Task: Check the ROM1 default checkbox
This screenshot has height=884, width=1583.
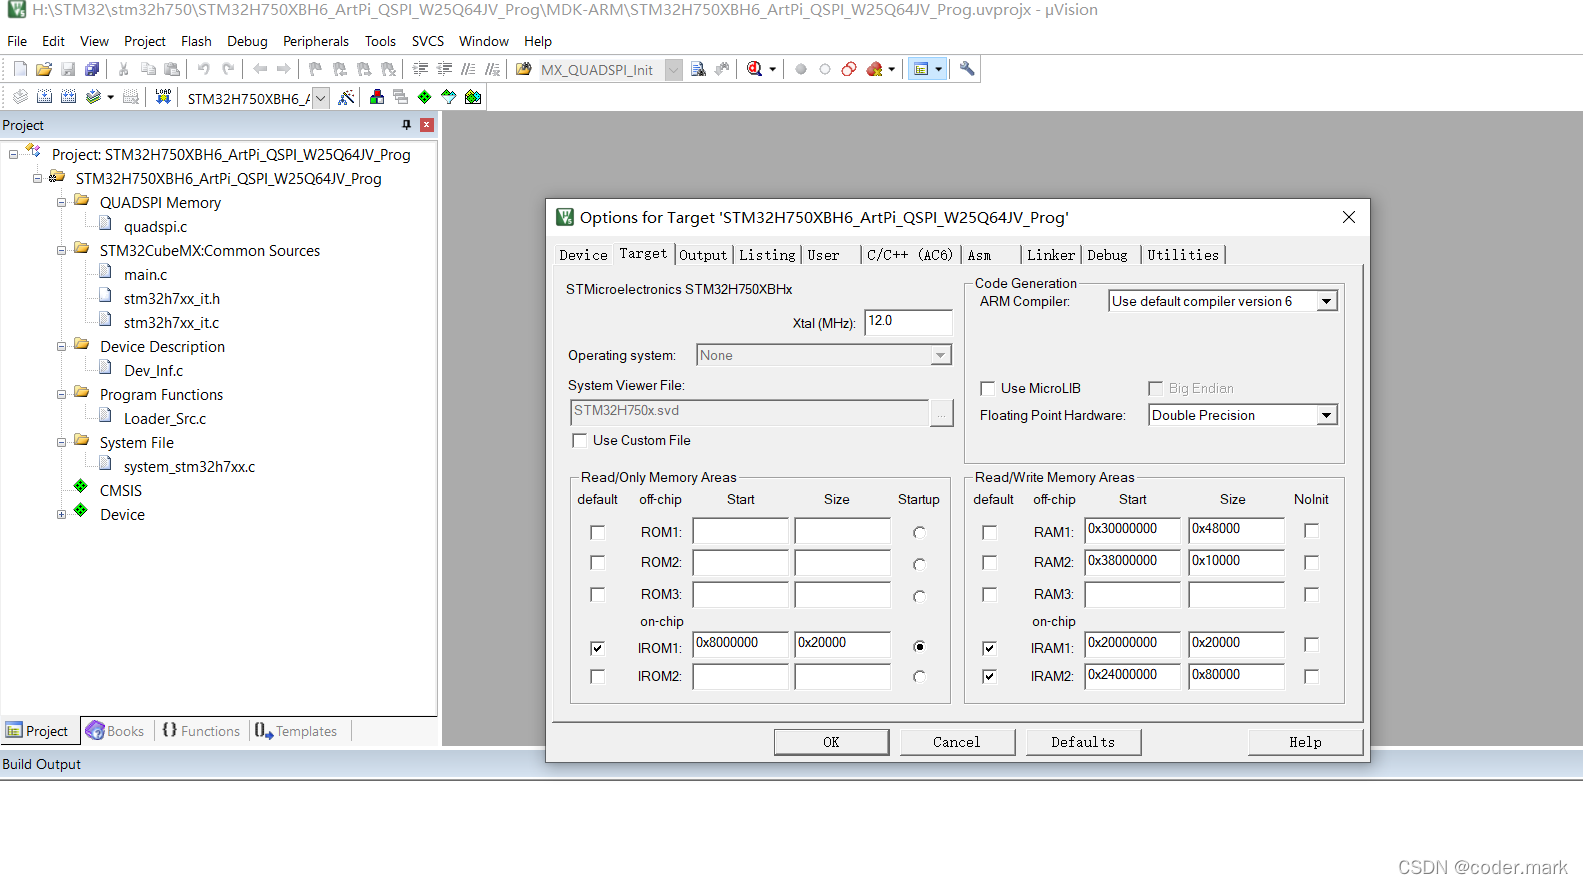Action: point(597,532)
